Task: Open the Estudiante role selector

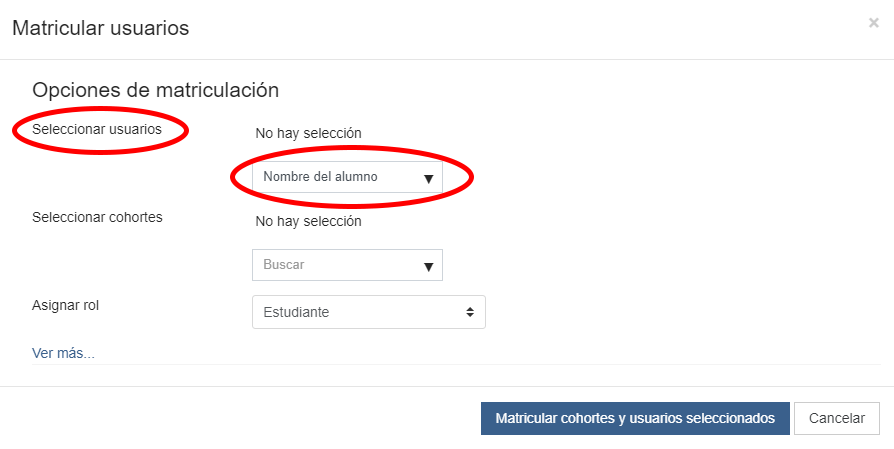Action: (369, 312)
